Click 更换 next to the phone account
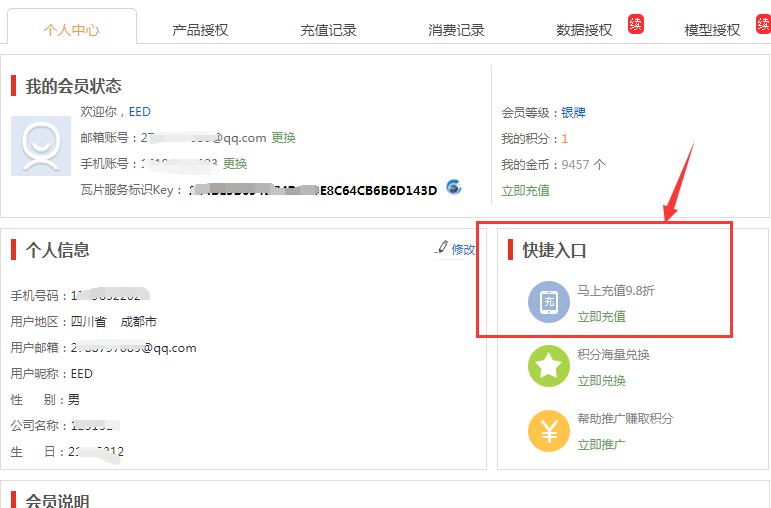This screenshot has width=771, height=508. pos(235,164)
